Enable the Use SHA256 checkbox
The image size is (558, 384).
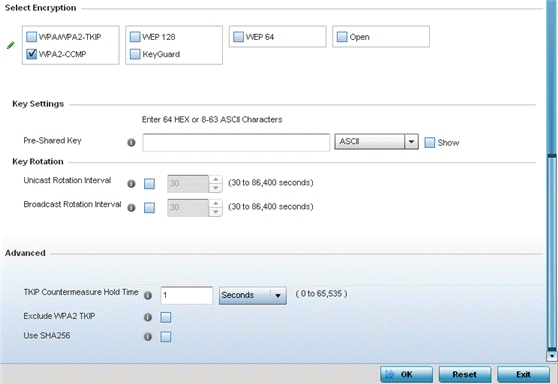coord(166,337)
